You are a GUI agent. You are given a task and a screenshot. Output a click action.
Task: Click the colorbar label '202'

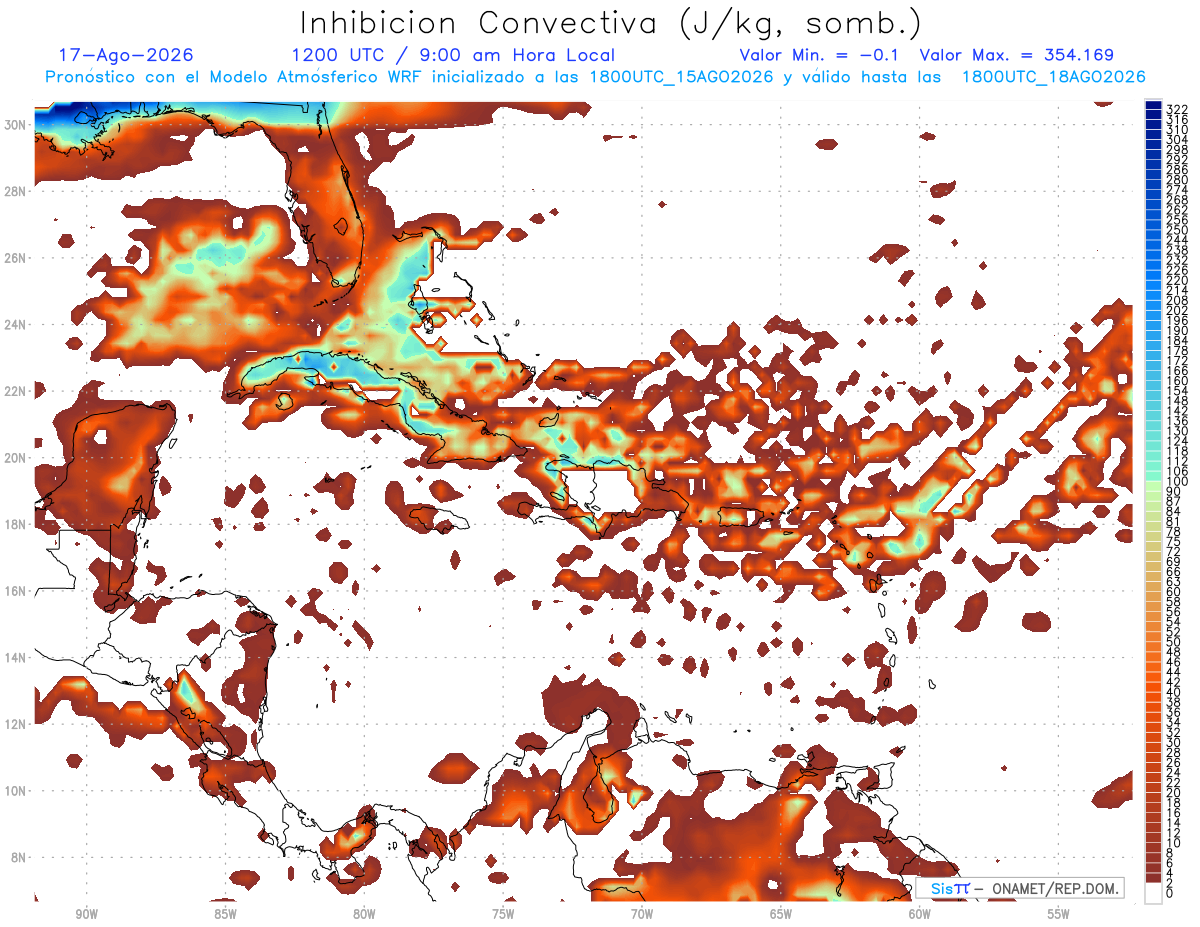point(1176,310)
